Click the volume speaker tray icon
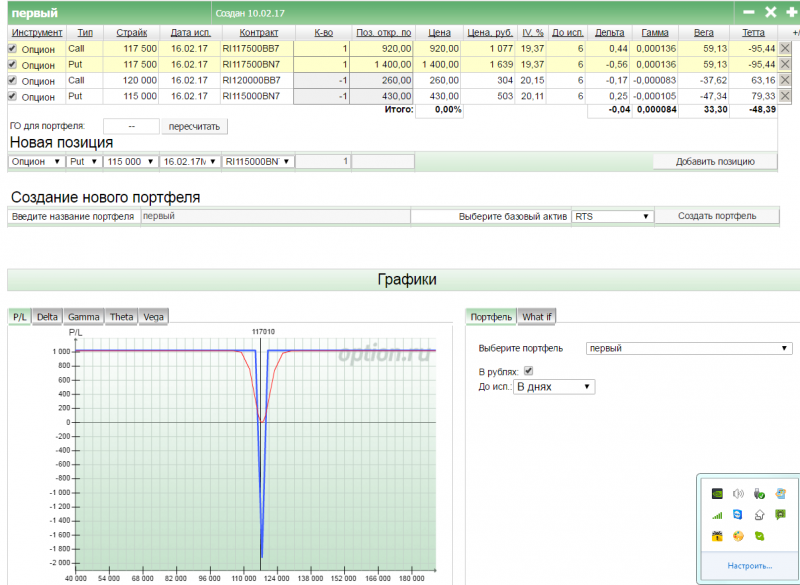The image size is (800, 585). (x=738, y=493)
